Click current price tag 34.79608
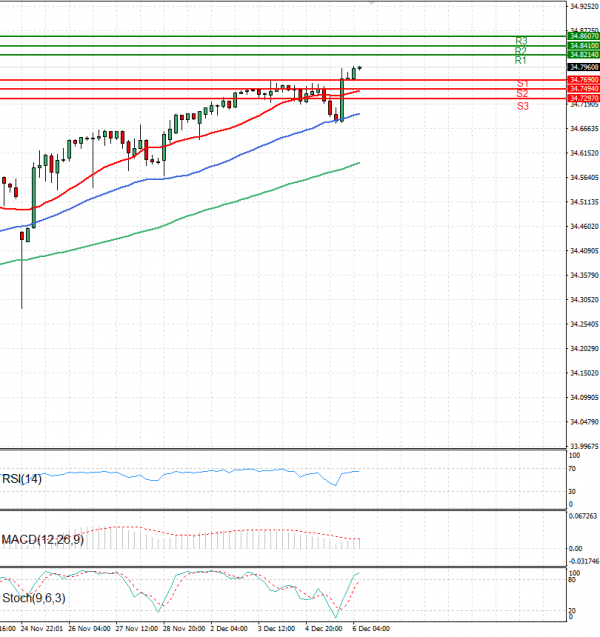Image resolution: width=600 pixels, height=637 pixels. click(x=582, y=68)
